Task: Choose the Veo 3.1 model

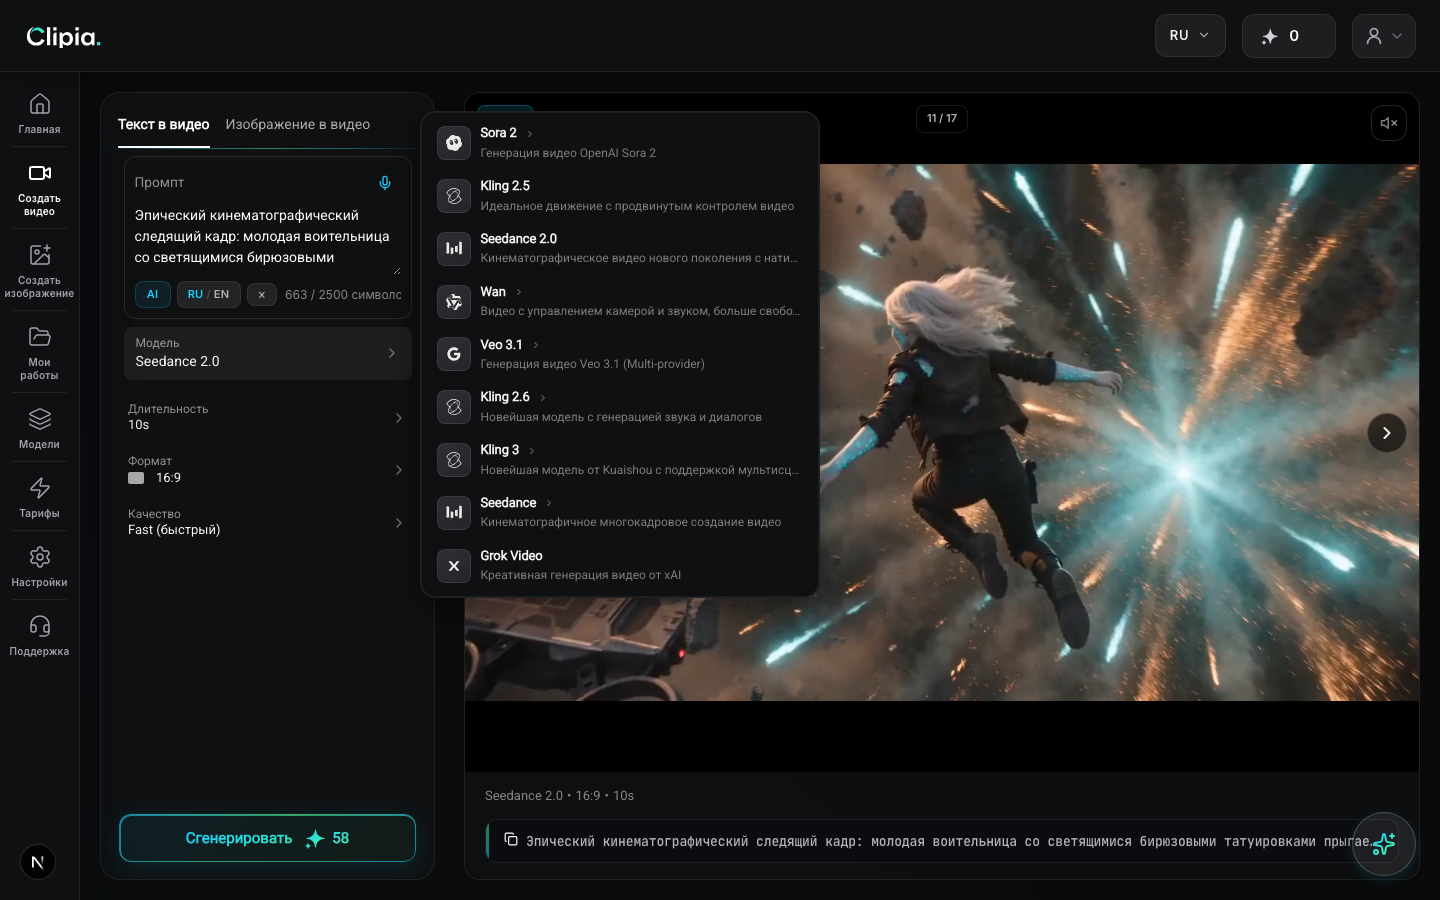Action: coord(620,354)
